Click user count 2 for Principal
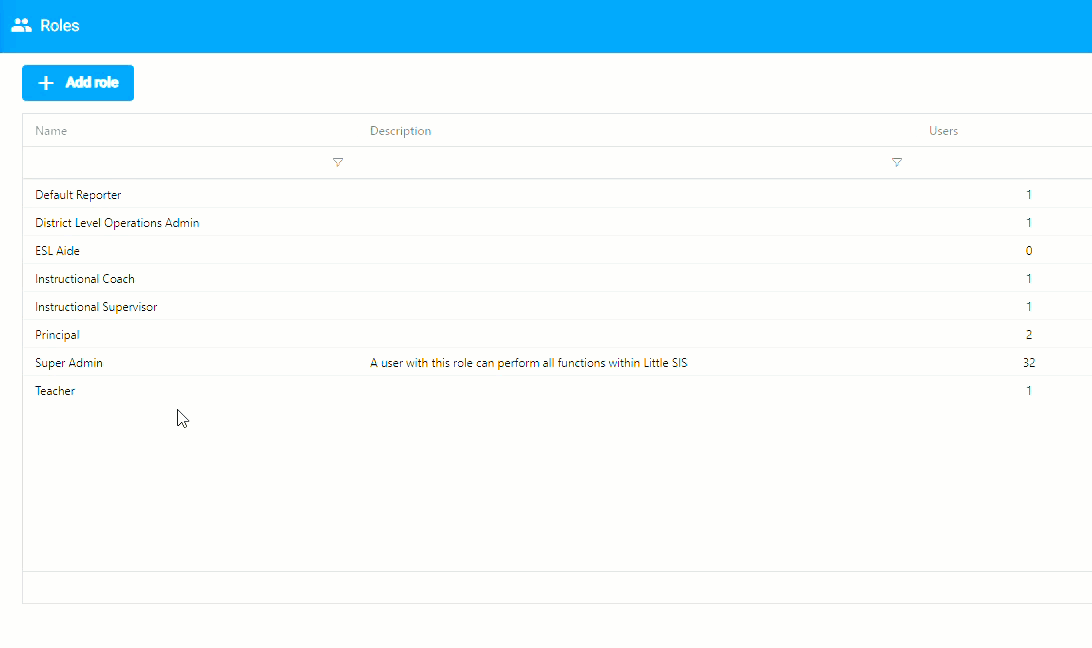Screen dimensions: 1092x648 pos(1029,335)
